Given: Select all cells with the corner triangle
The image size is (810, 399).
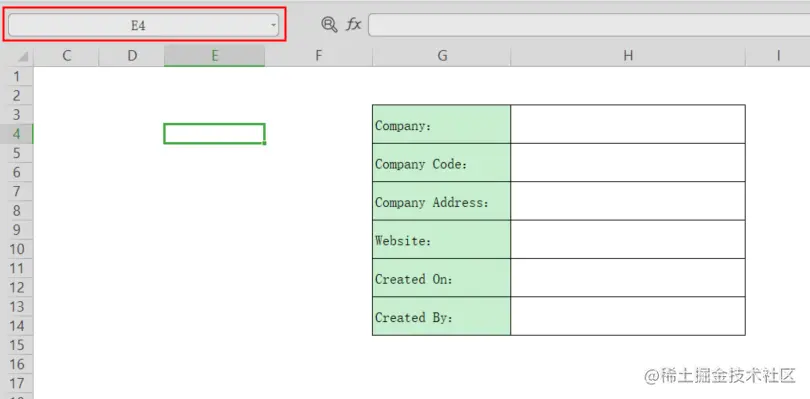Looking at the screenshot, I should (x=23, y=56).
